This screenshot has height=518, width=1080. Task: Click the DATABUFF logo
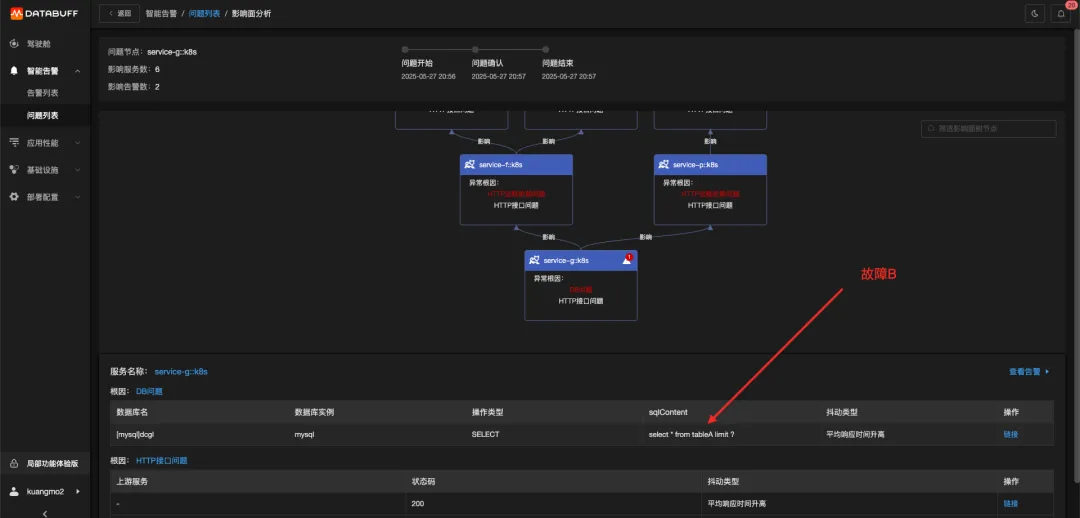pos(45,13)
